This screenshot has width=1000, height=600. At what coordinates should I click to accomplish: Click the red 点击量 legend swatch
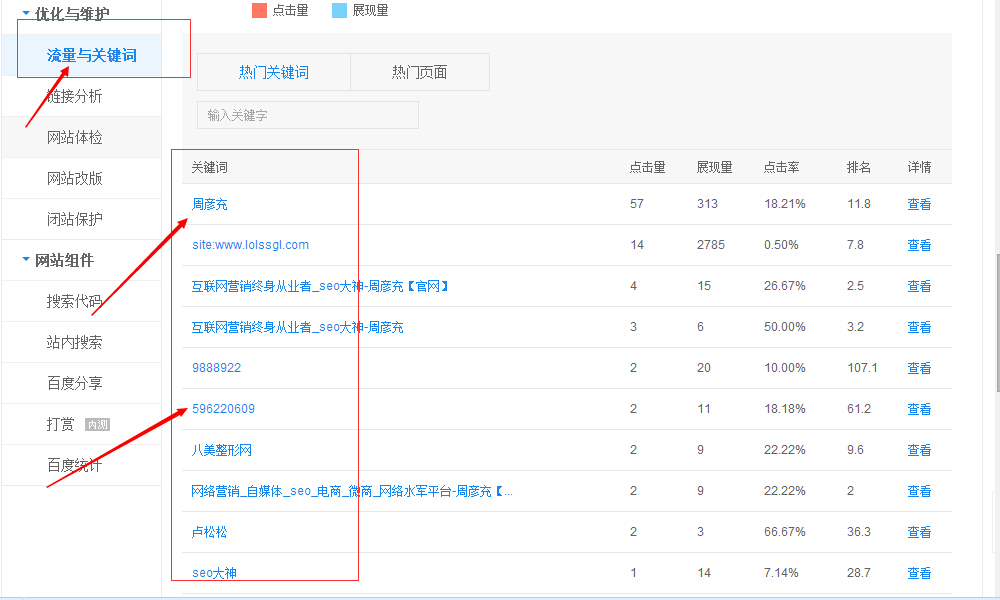[258, 10]
